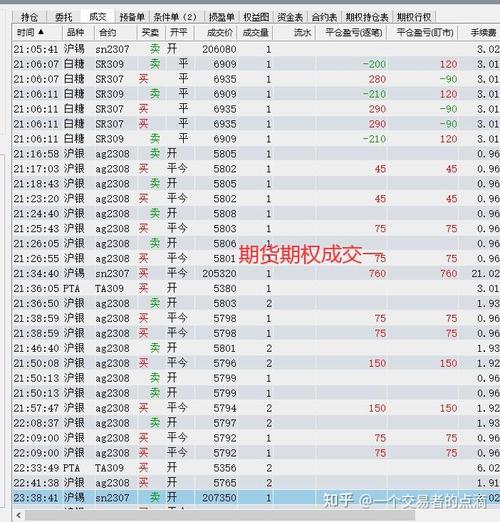Select the 22:41:38 沪银 row
The image size is (500, 522).
click(x=256, y=483)
